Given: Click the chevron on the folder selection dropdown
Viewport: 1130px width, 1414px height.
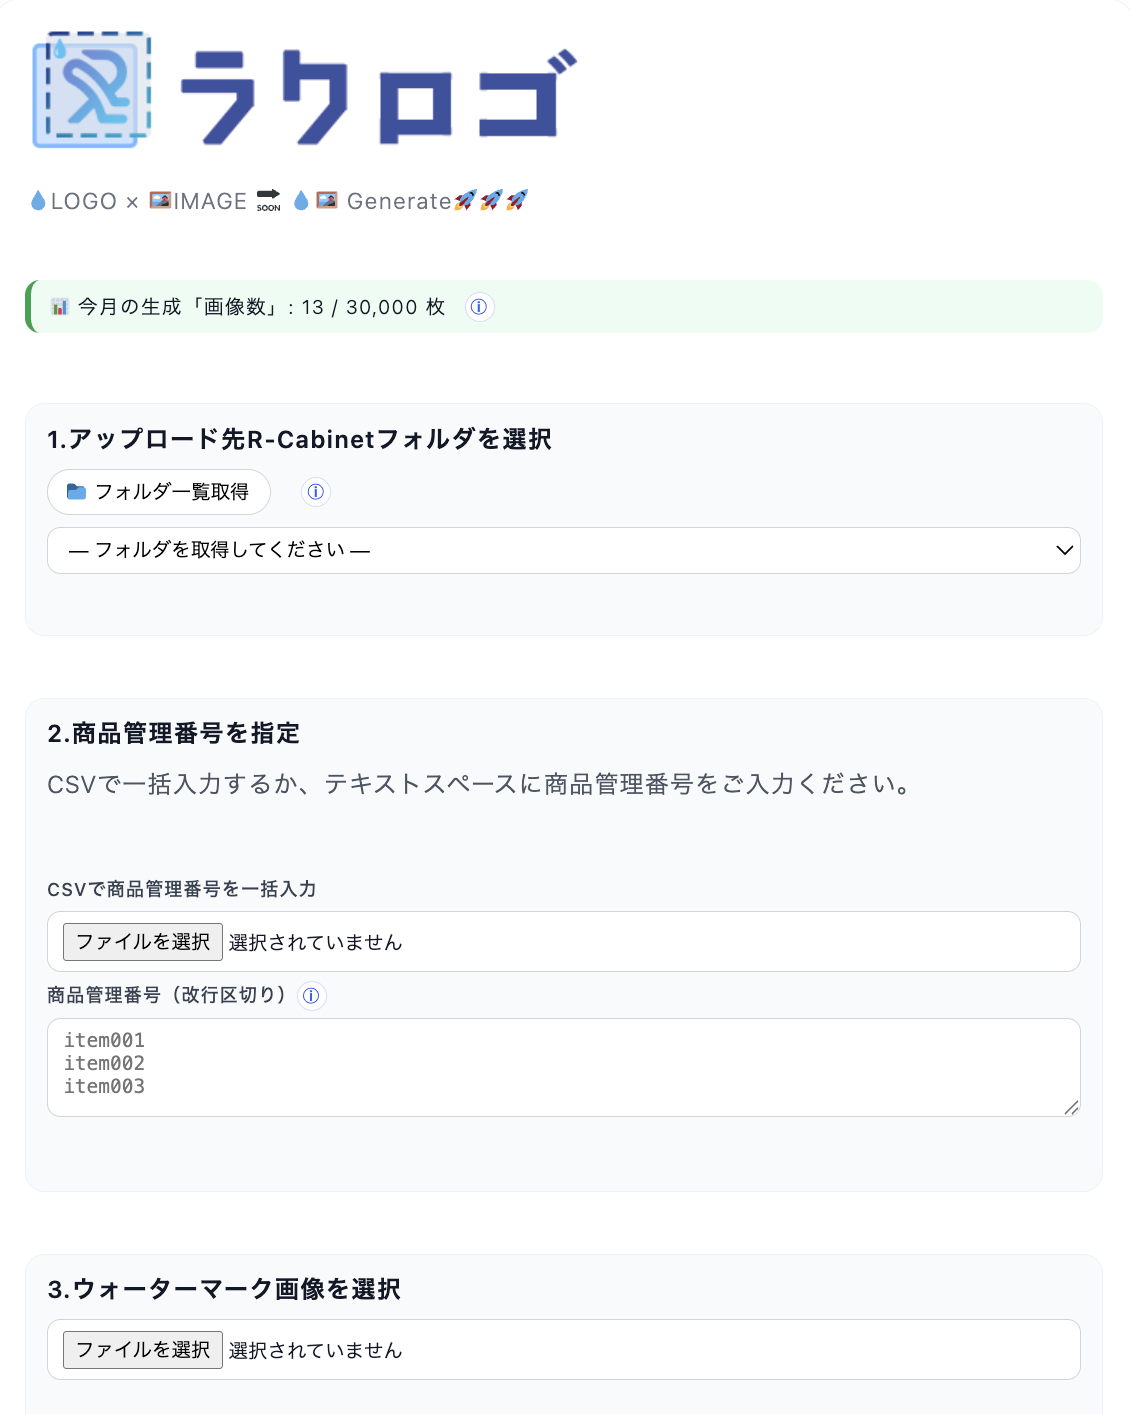Looking at the screenshot, I should 1063,551.
